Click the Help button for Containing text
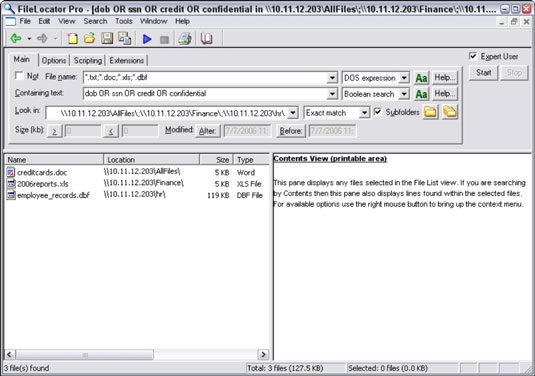This screenshot has height=376, width=535. [444, 94]
